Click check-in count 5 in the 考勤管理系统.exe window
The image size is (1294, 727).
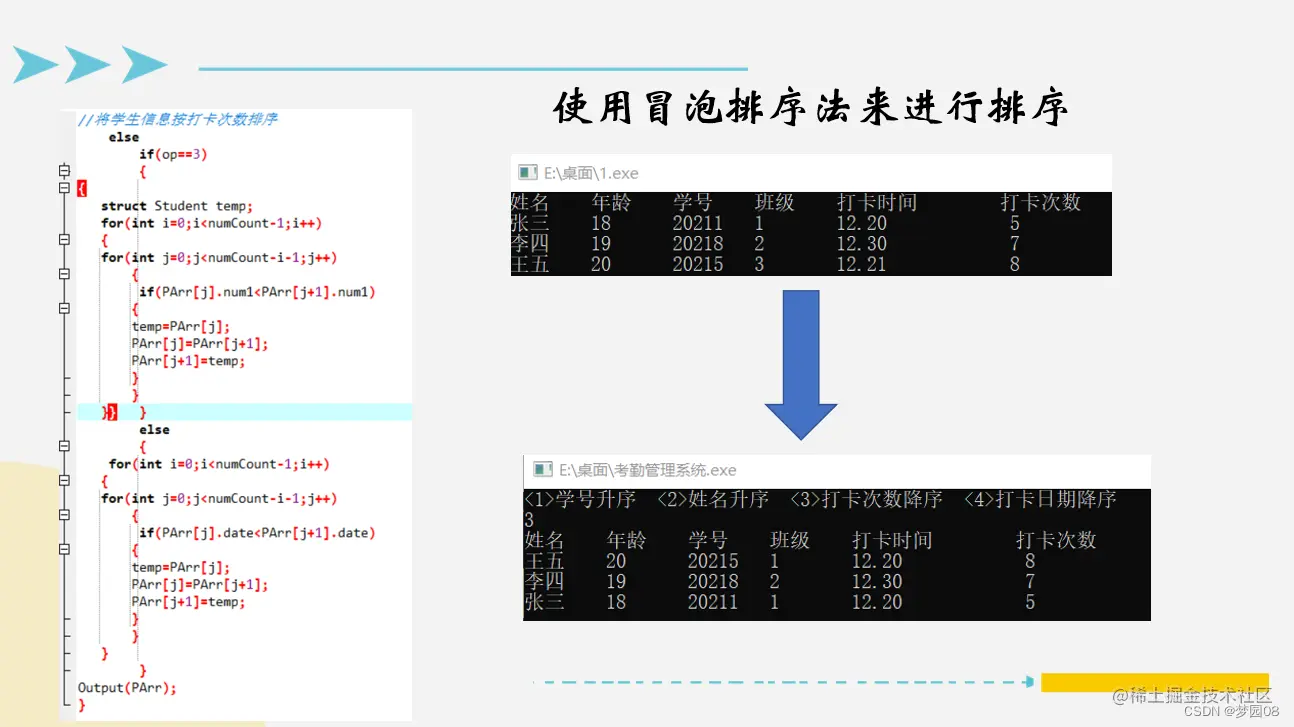pyautogui.click(x=1030, y=602)
